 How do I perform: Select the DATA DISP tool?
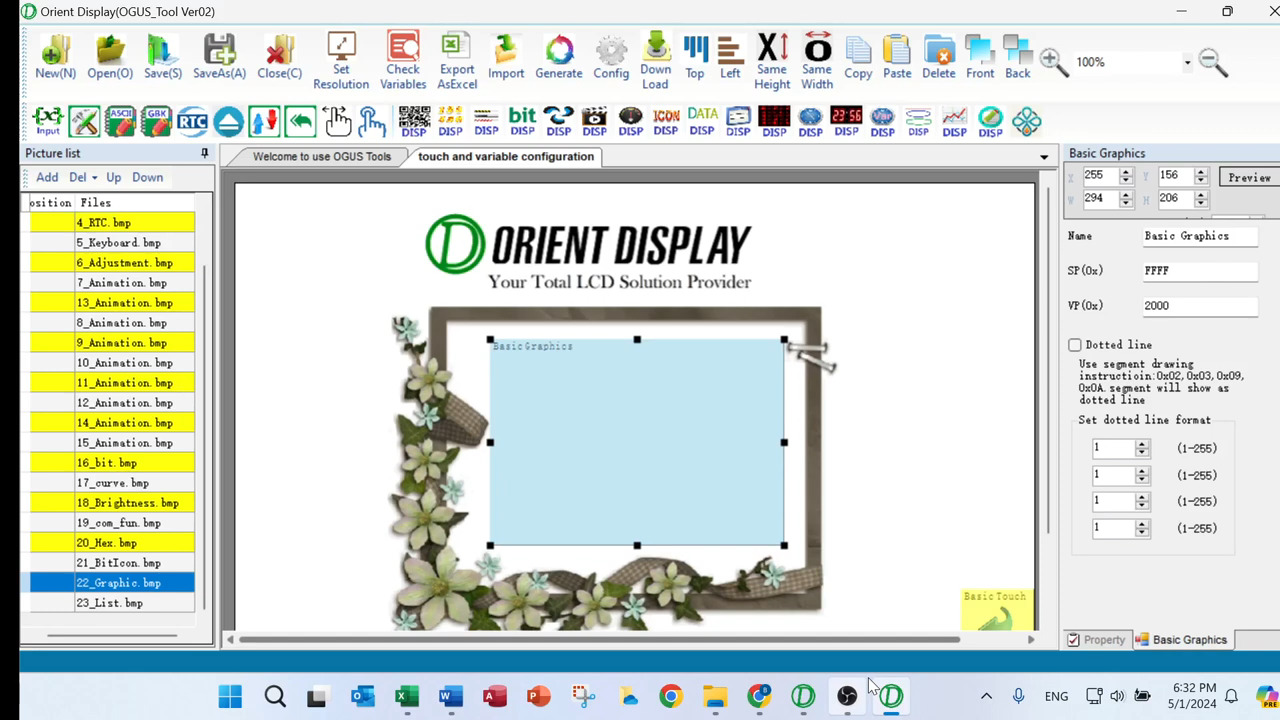click(702, 121)
